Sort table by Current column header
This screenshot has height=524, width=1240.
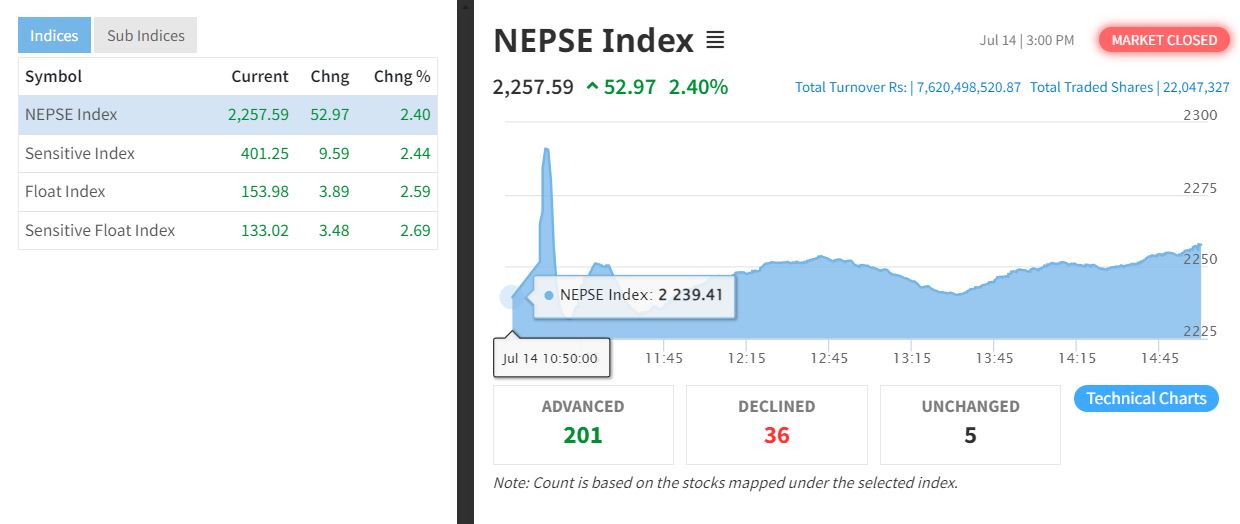point(260,76)
